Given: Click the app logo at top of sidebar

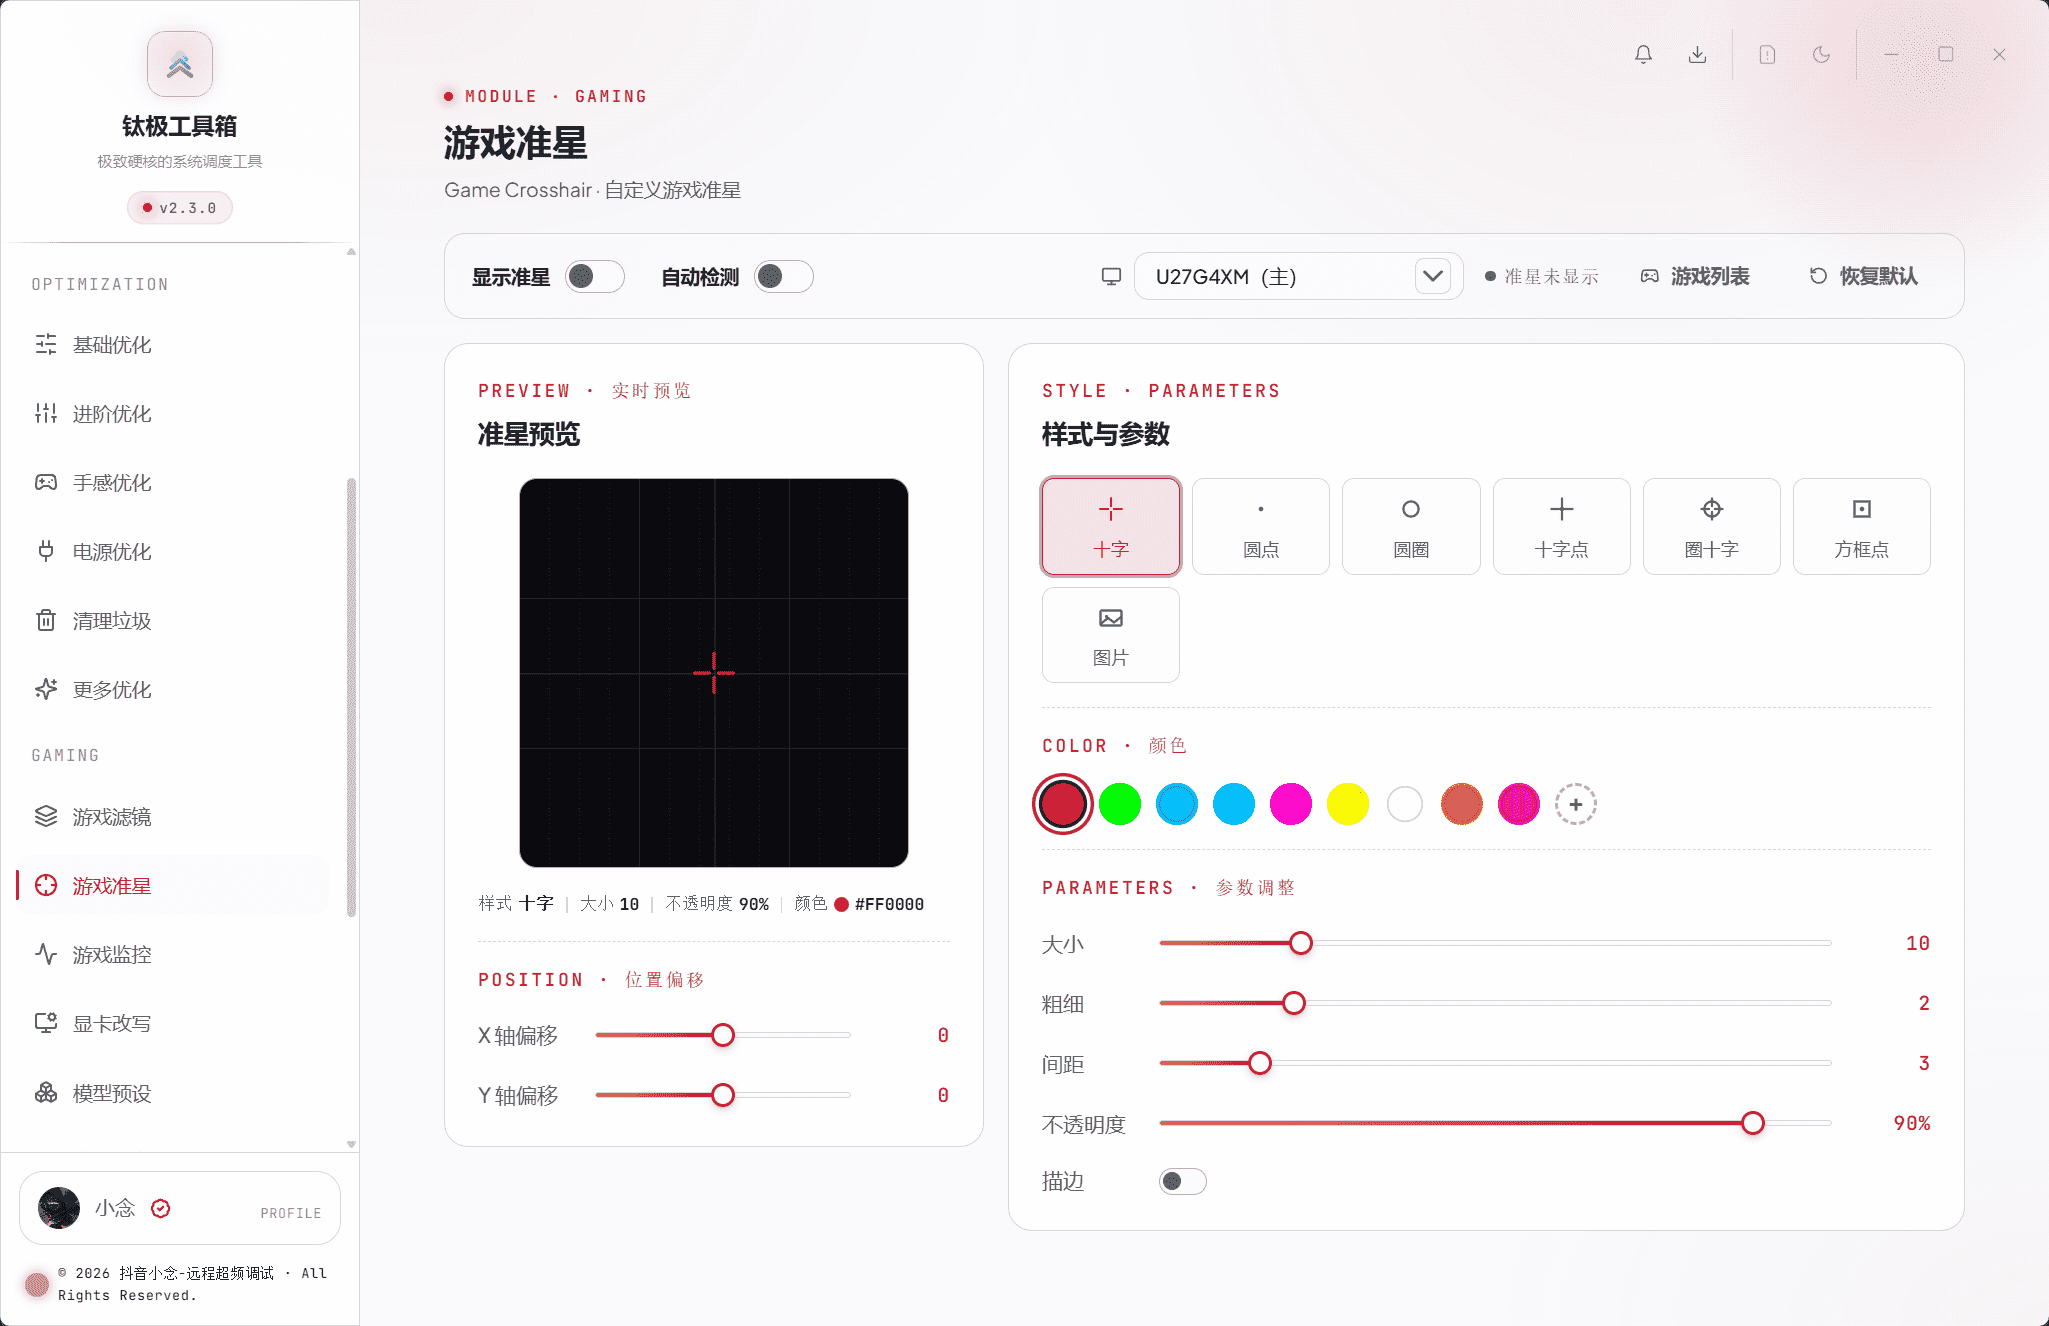Looking at the screenshot, I should tap(180, 64).
